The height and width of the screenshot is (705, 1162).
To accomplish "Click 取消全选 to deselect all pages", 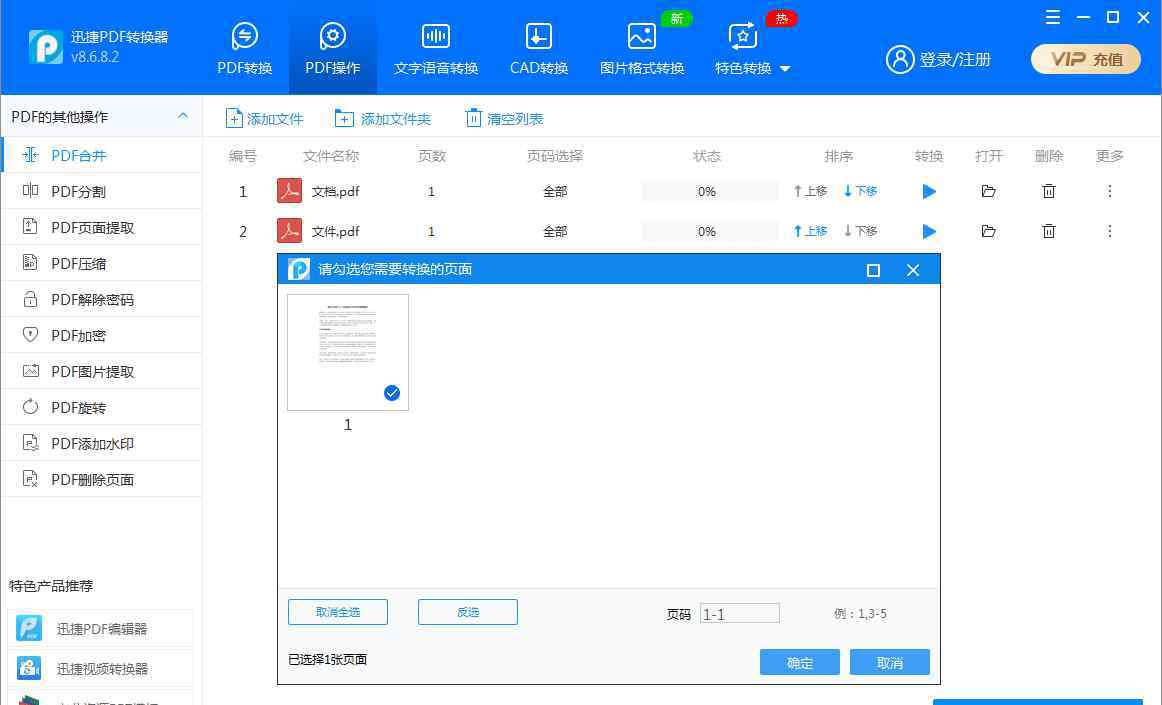I will point(337,612).
